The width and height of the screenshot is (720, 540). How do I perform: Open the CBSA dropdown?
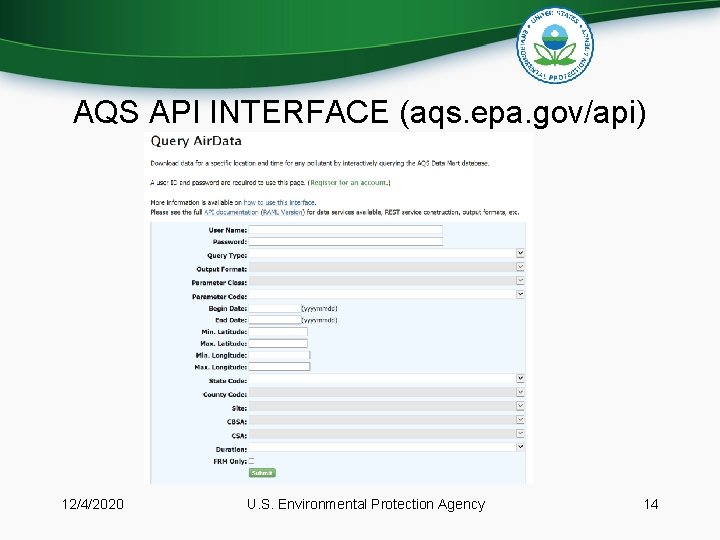(387, 420)
